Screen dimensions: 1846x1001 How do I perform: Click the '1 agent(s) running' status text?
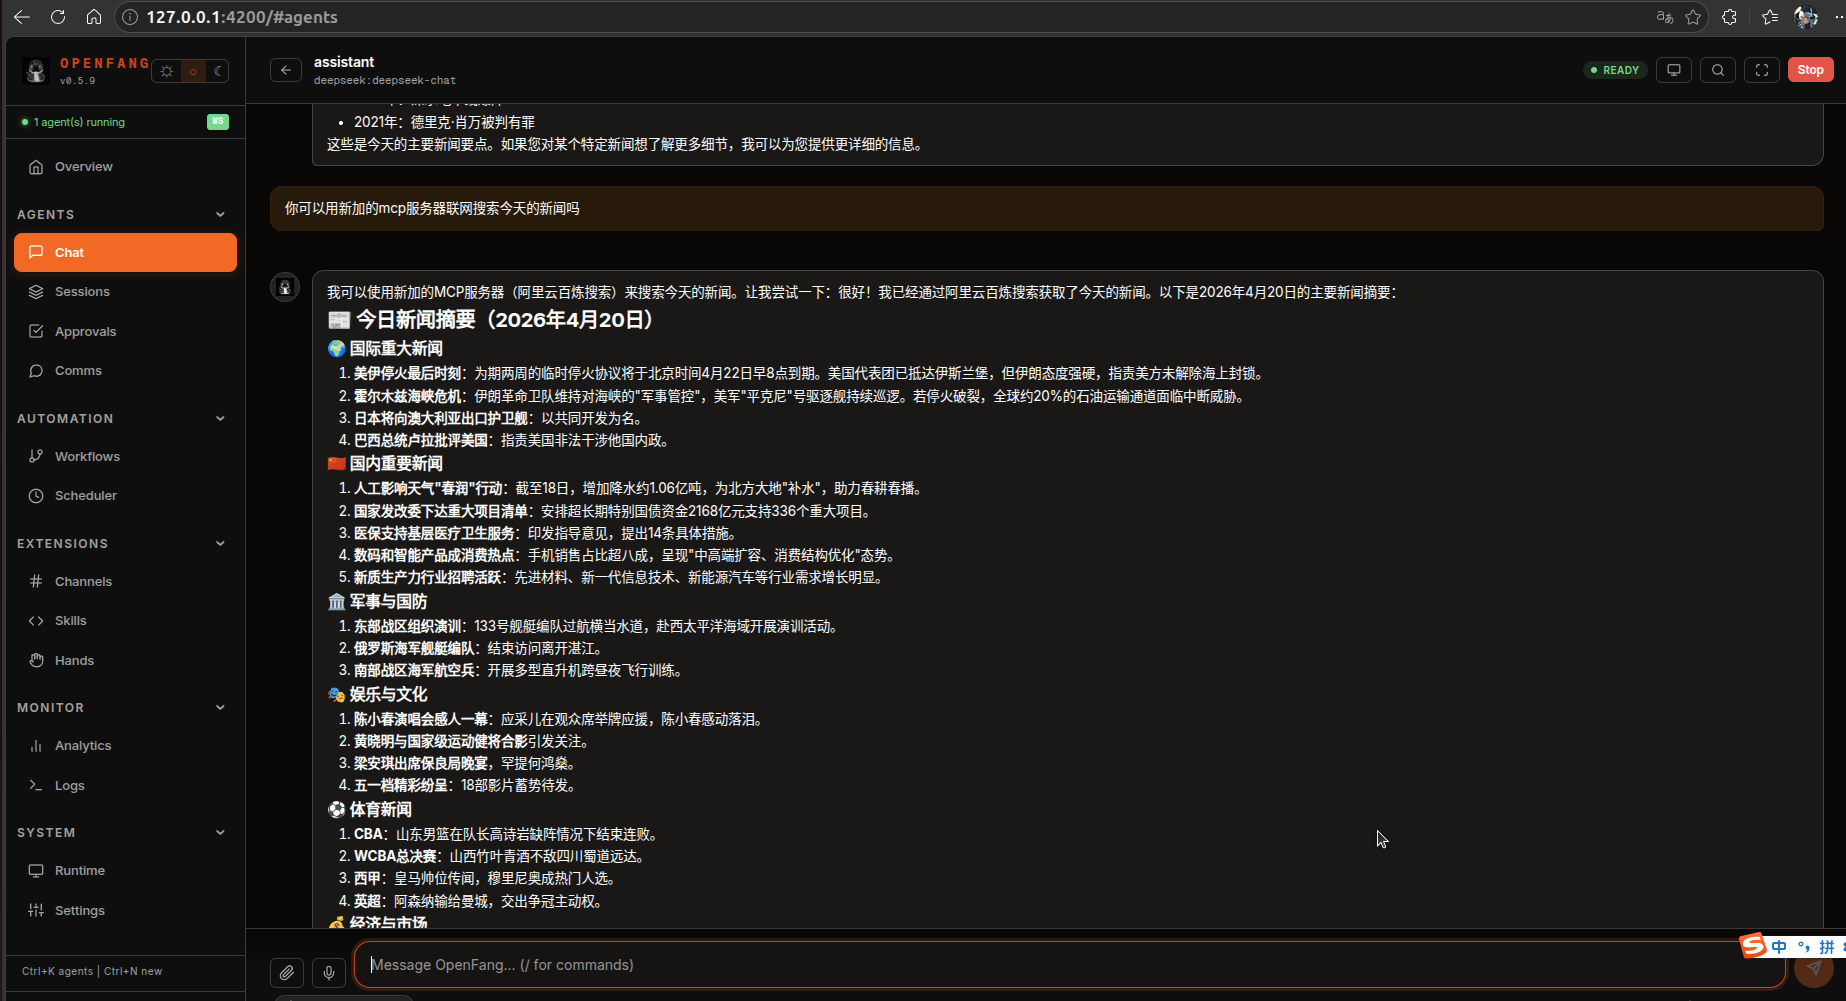click(79, 122)
